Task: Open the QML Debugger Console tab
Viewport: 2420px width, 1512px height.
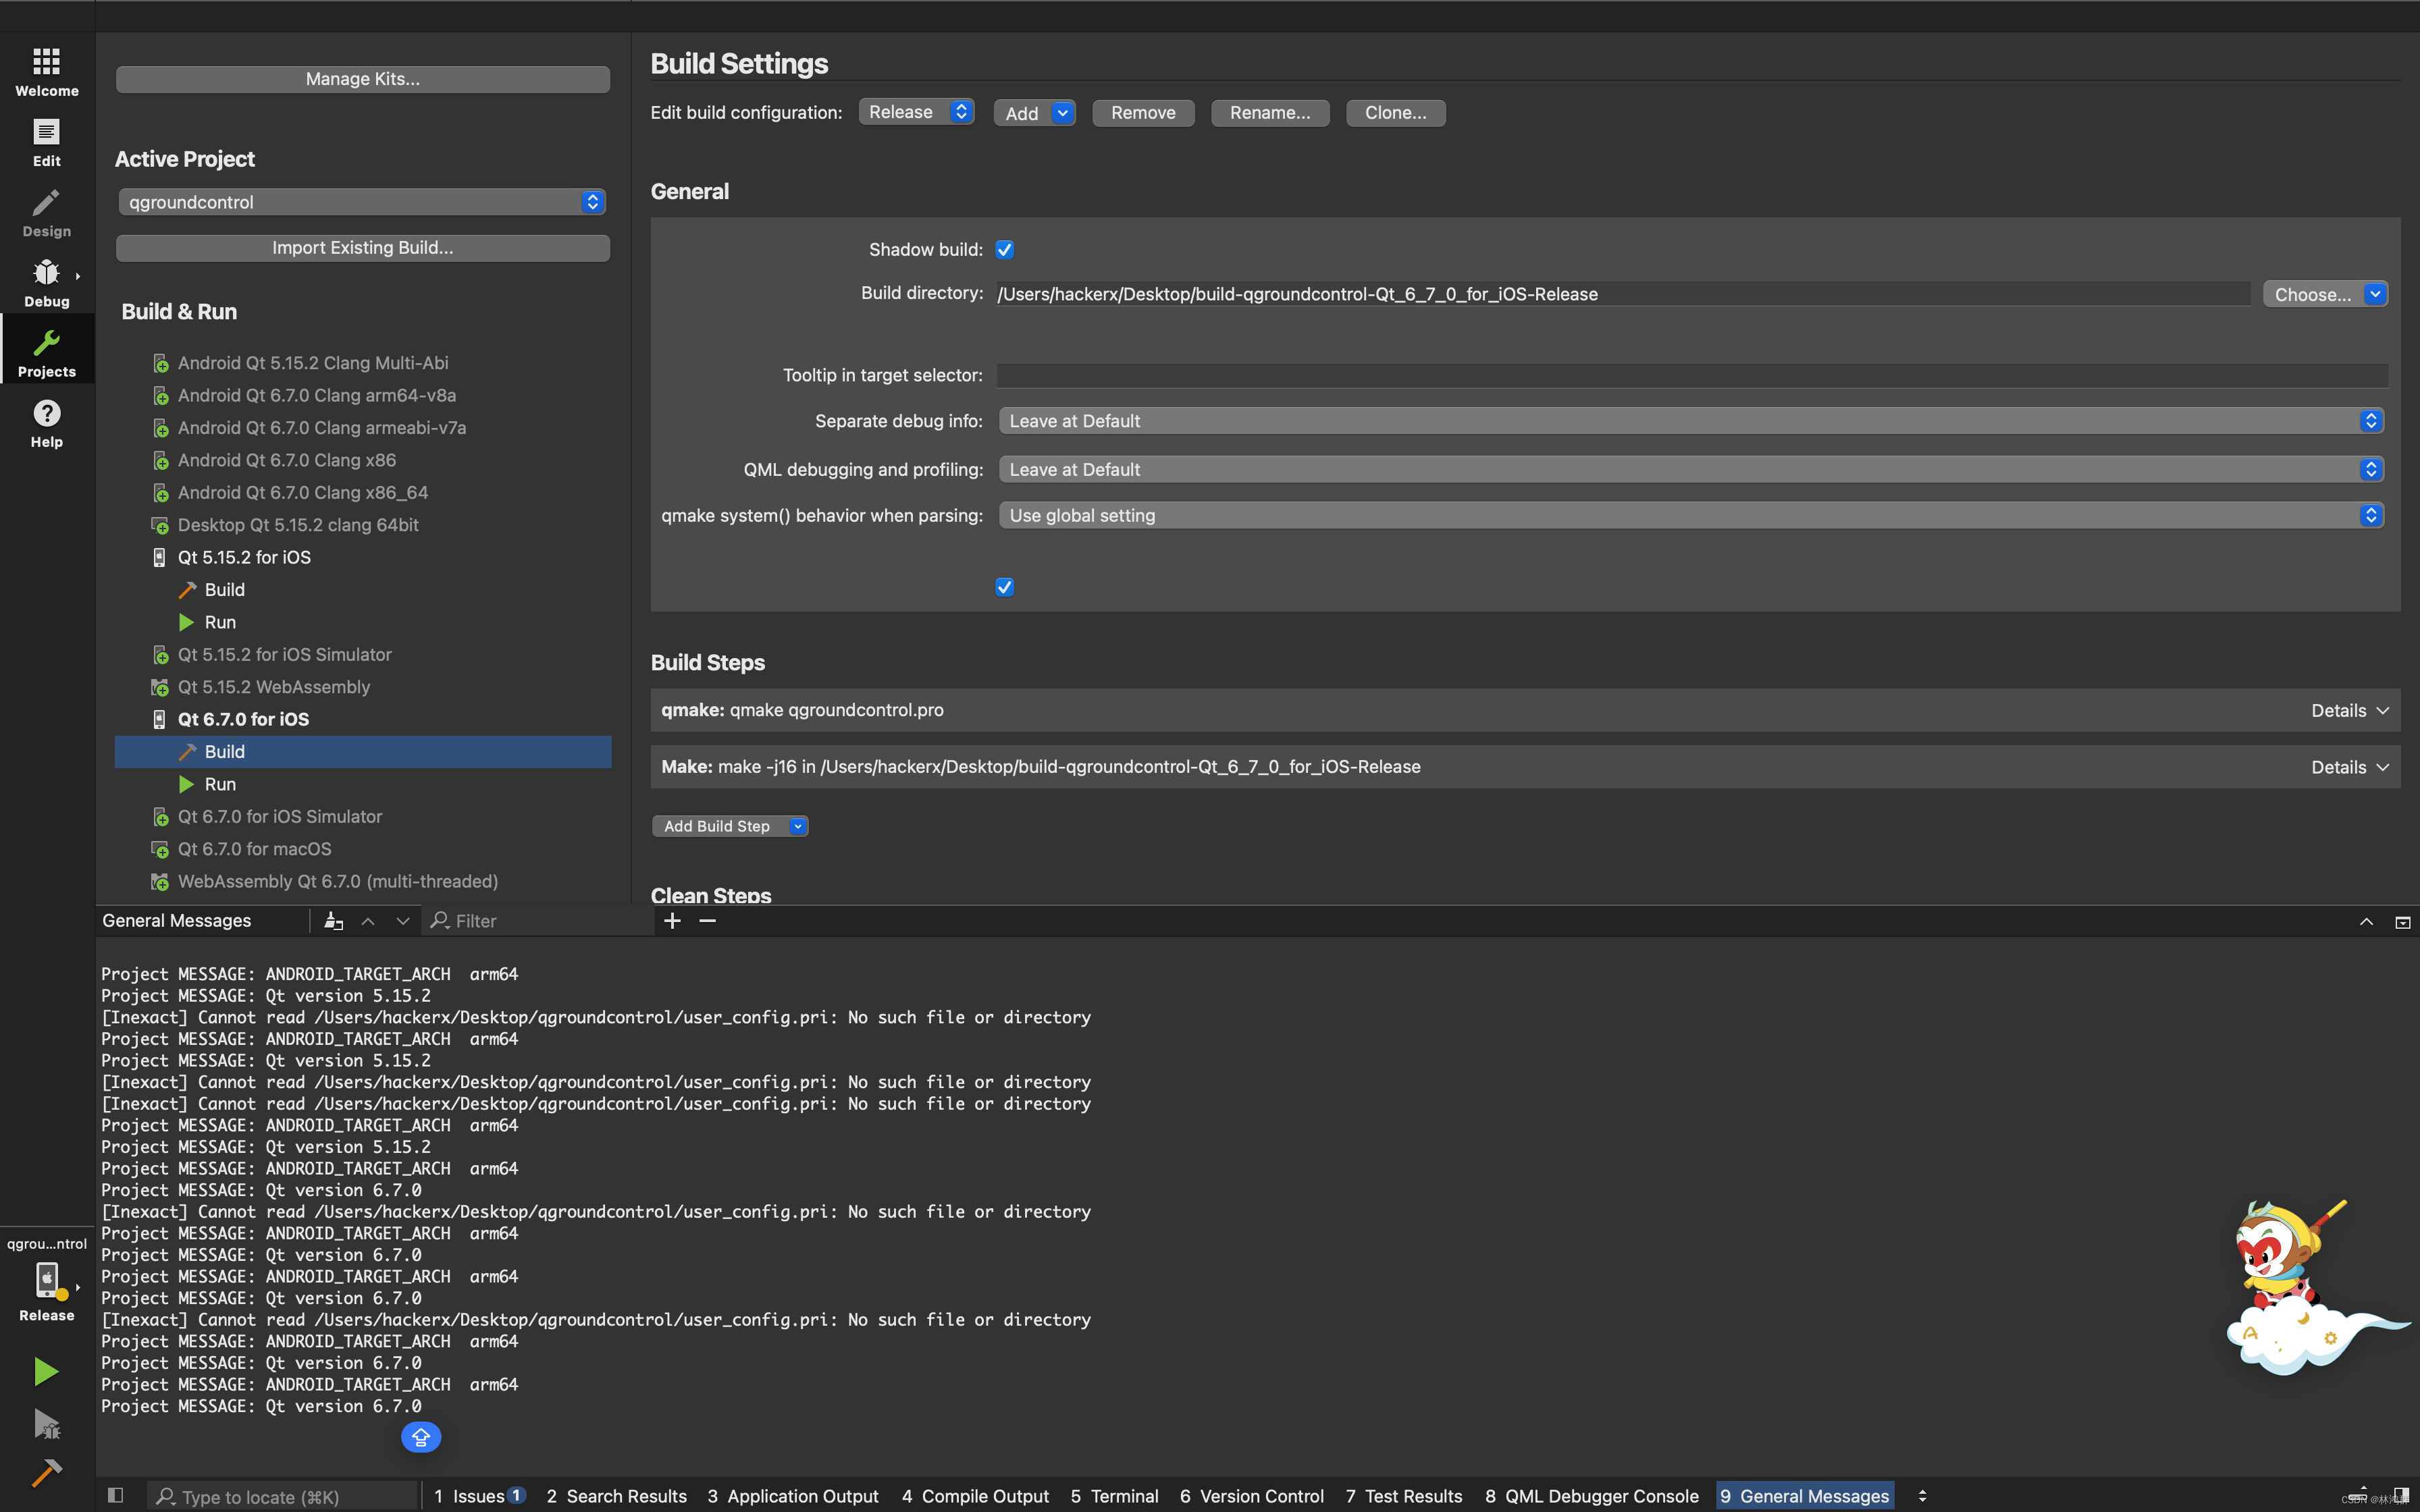Action: coord(1591,1495)
